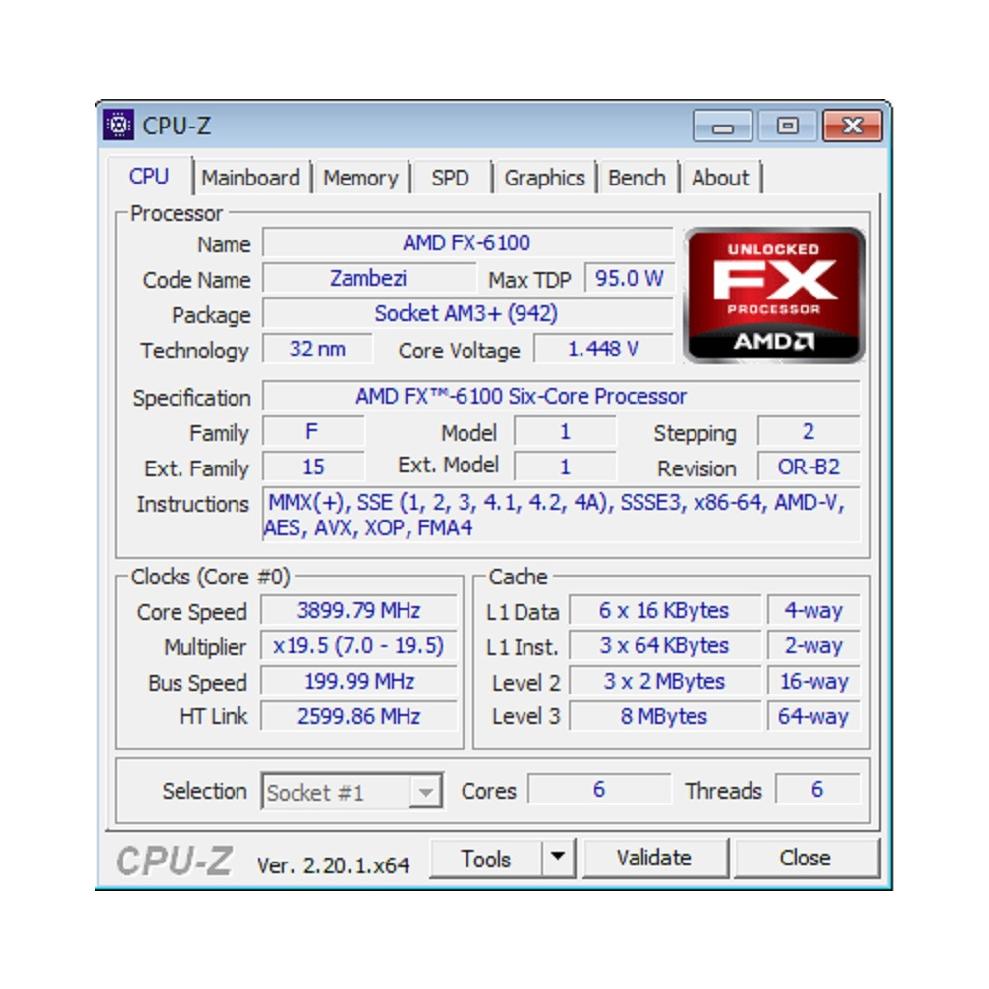Click the Core Speed value field
Viewport: 989px width, 989px height.
(359, 611)
